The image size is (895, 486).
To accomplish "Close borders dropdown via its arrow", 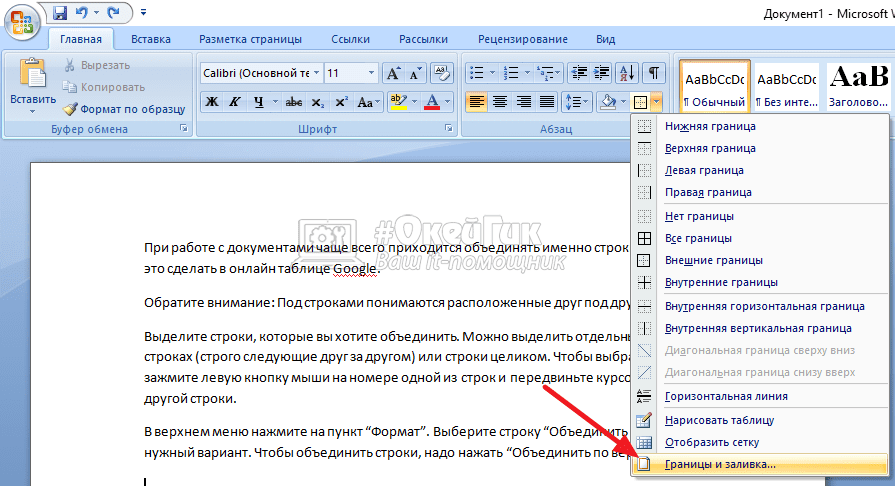I will tap(657, 102).
